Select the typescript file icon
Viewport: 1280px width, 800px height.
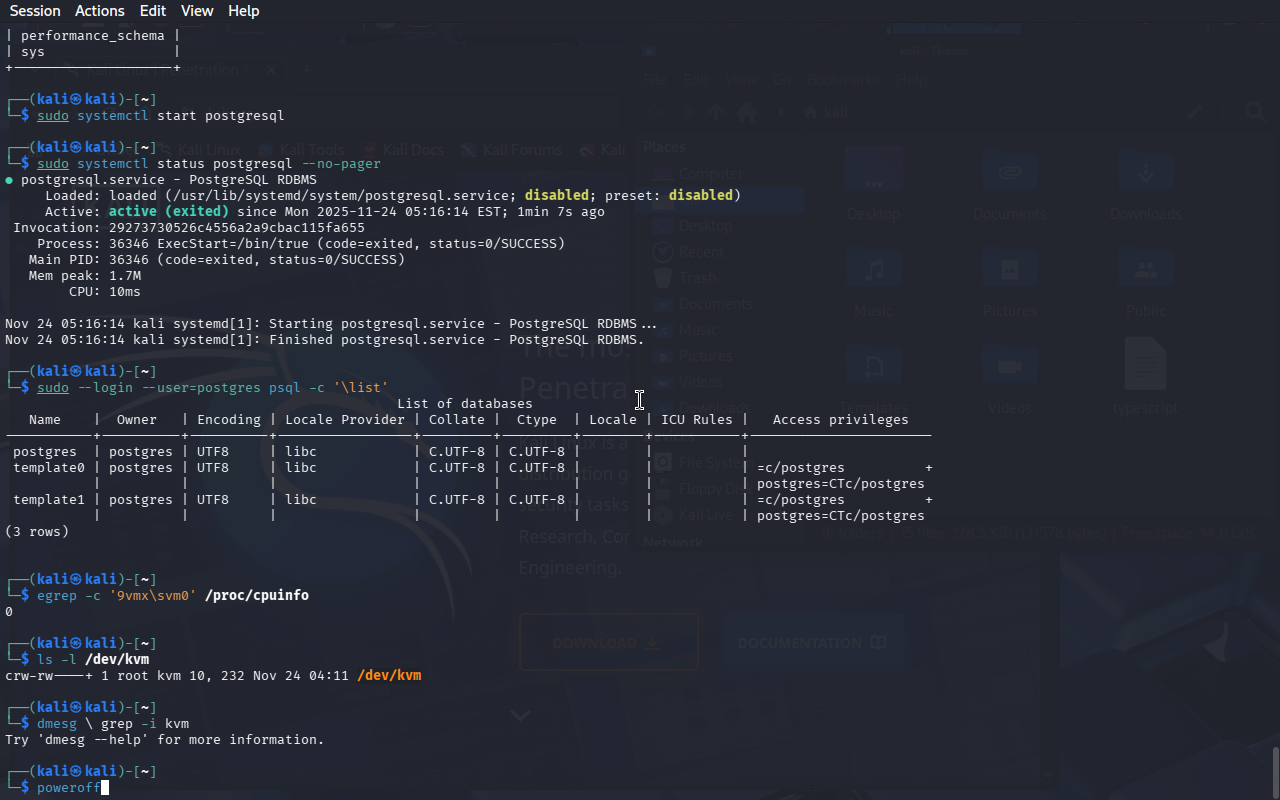(1145, 366)
